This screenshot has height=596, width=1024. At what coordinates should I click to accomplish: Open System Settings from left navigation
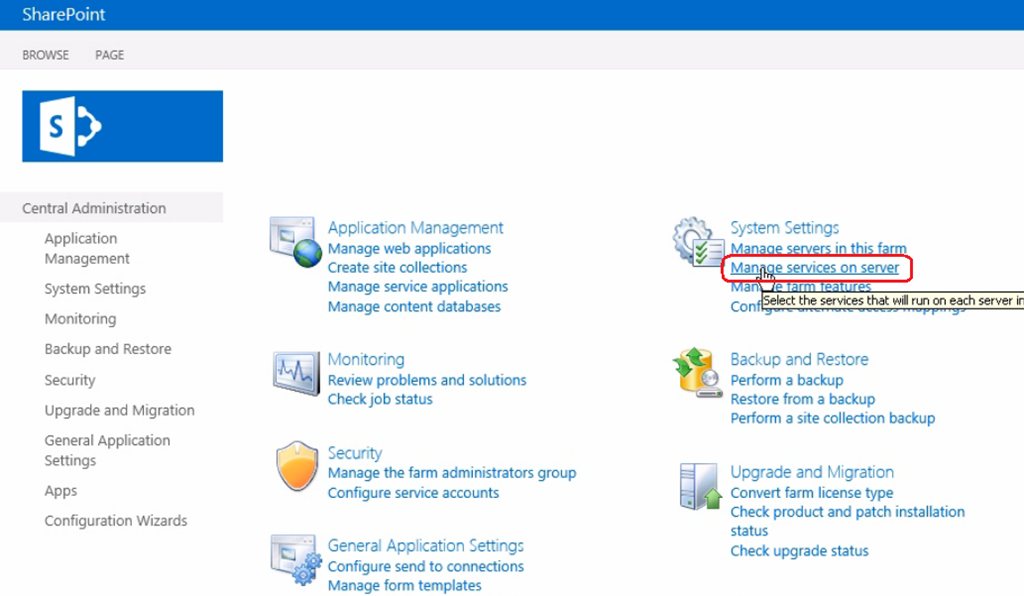tap(95, 289)
